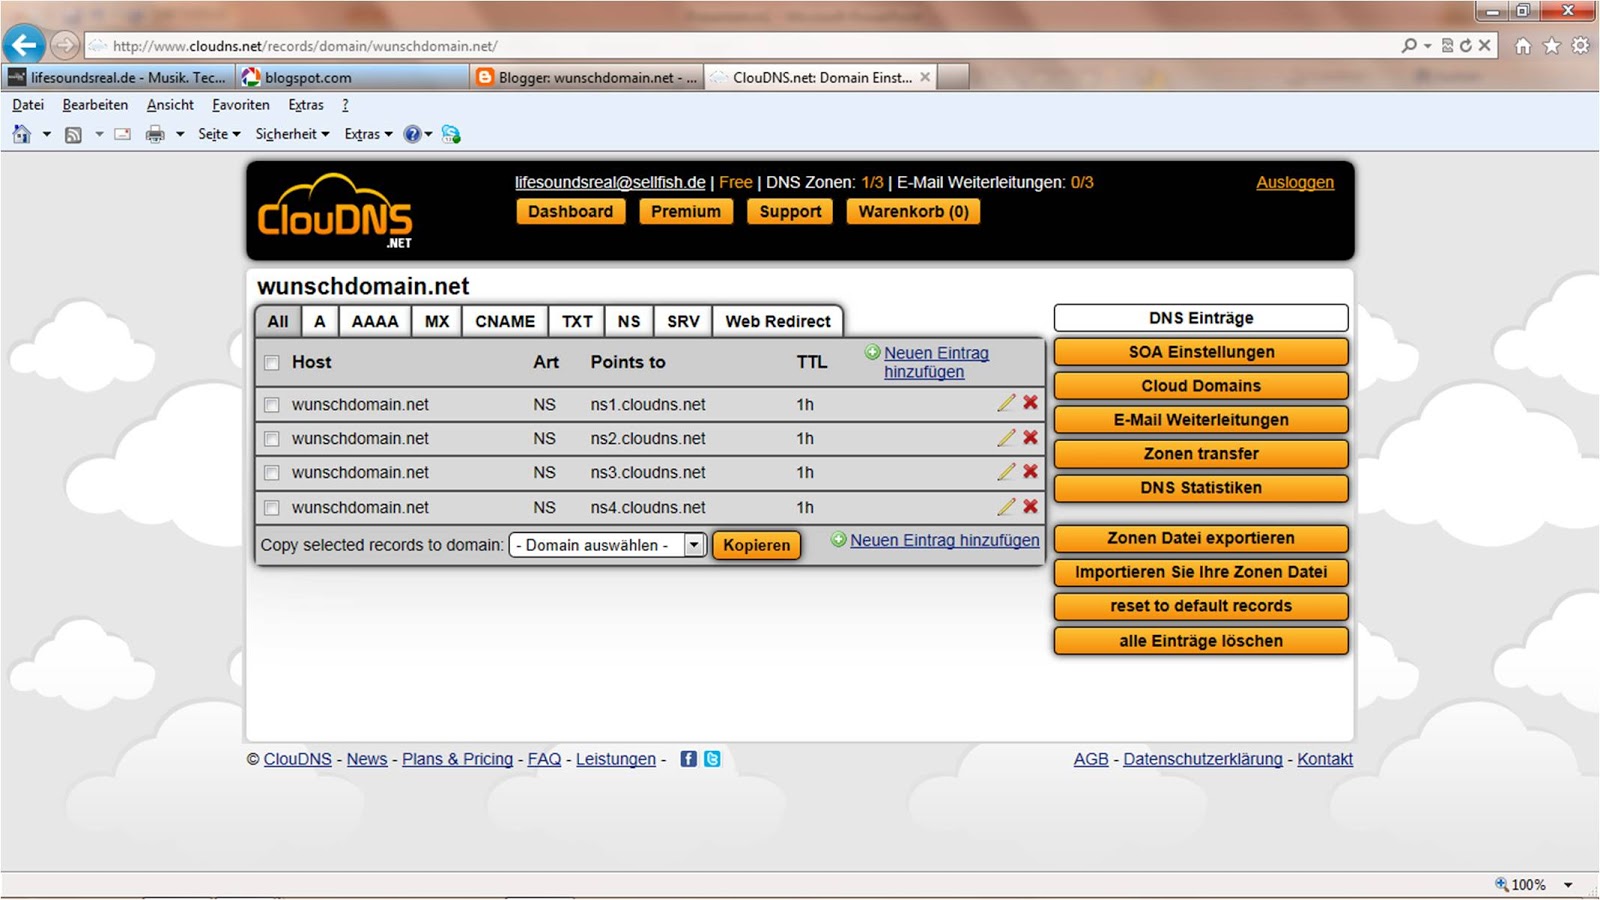Open the Favoriten menu

point(240,105)
